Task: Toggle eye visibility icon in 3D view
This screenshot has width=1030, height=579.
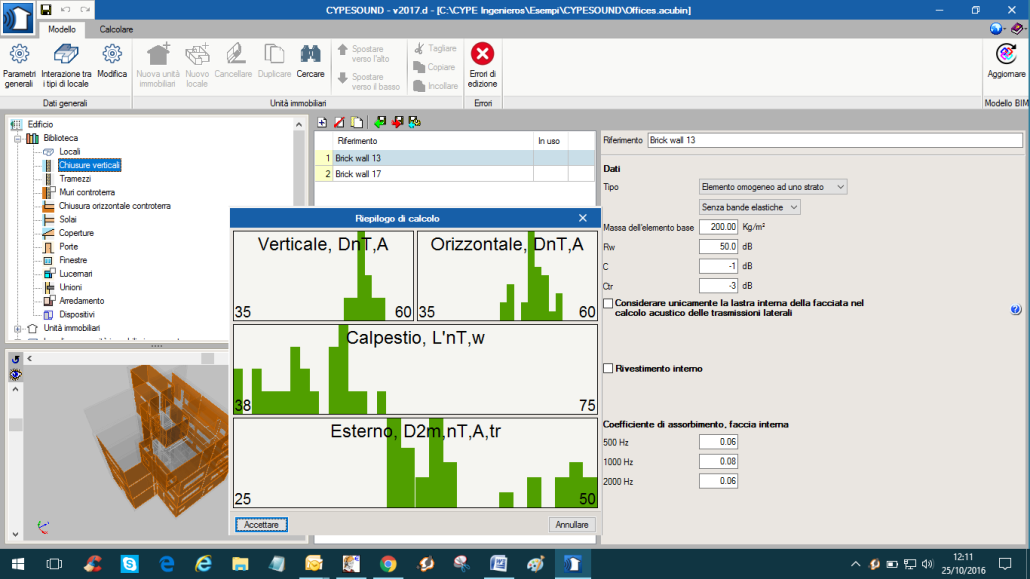Action: [x=16, y=375]
